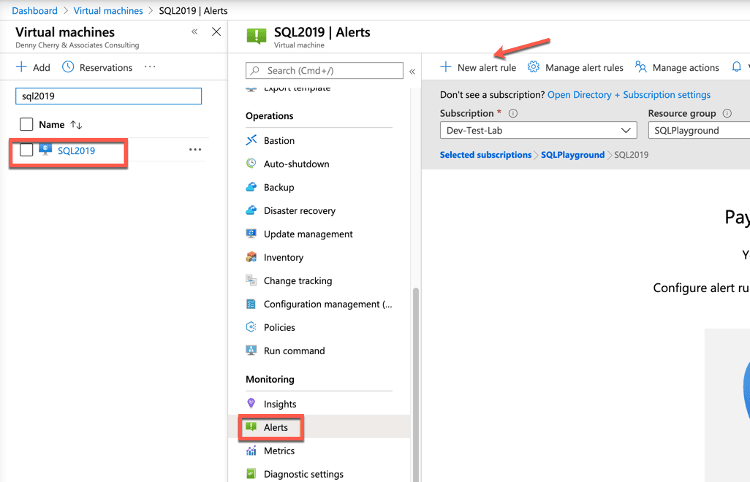Open the Resource group dropdown SQLPlayground
Screen dimensions: 750x482
coord(698,131)
